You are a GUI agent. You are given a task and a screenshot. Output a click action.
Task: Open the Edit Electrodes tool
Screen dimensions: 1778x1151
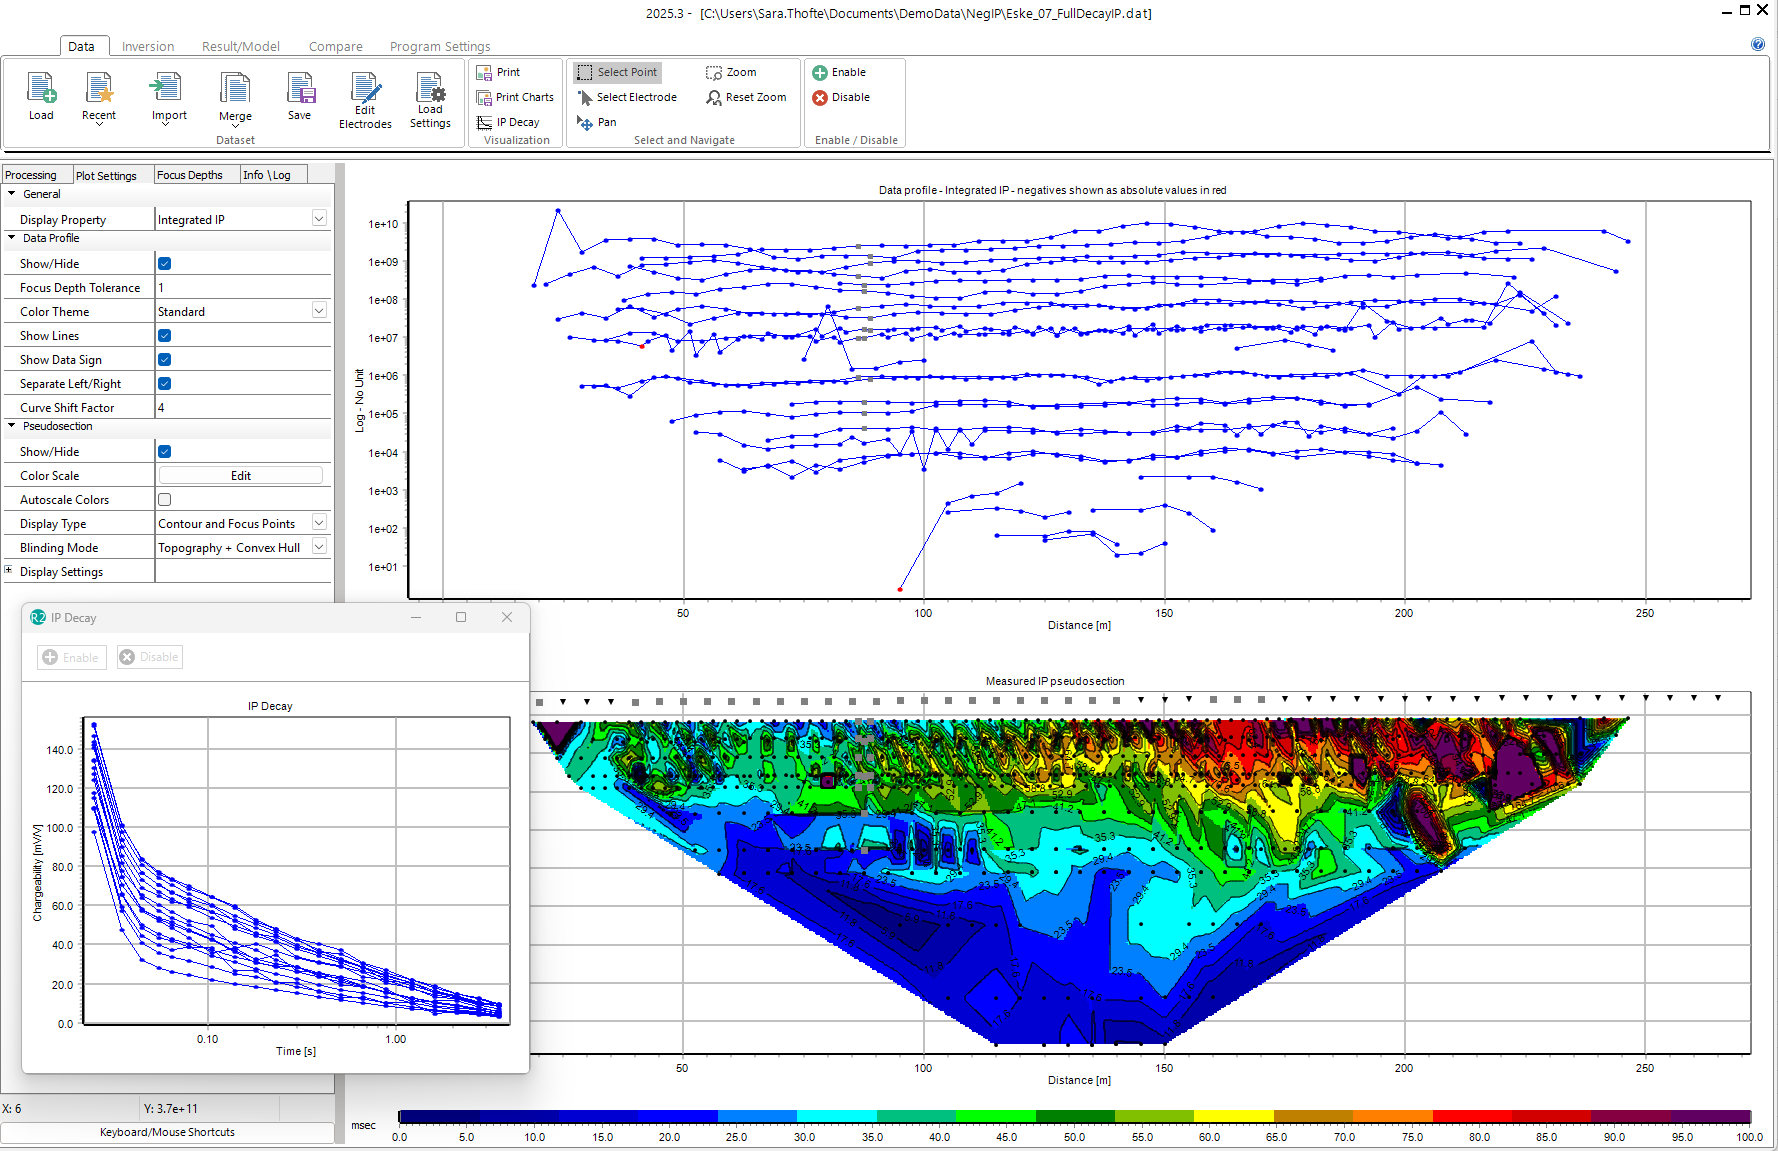[x=365, y=89]
